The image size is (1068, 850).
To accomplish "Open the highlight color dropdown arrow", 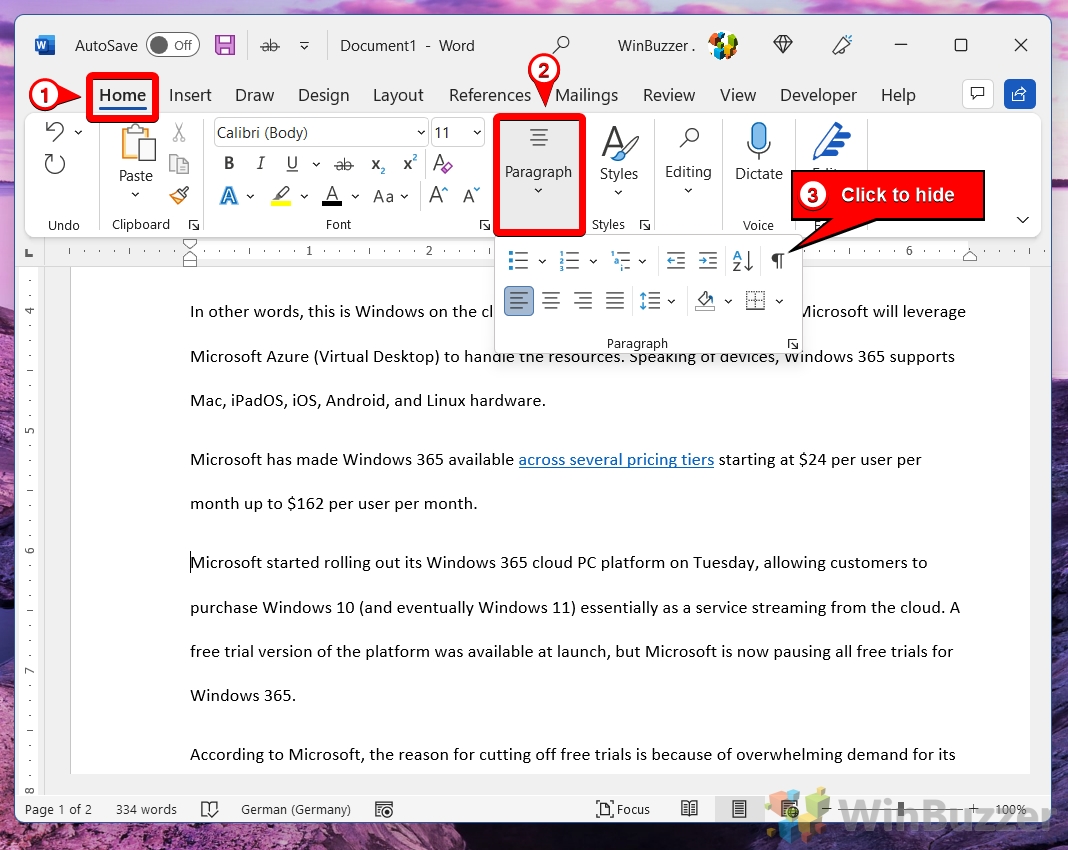I will pos(304,197).
